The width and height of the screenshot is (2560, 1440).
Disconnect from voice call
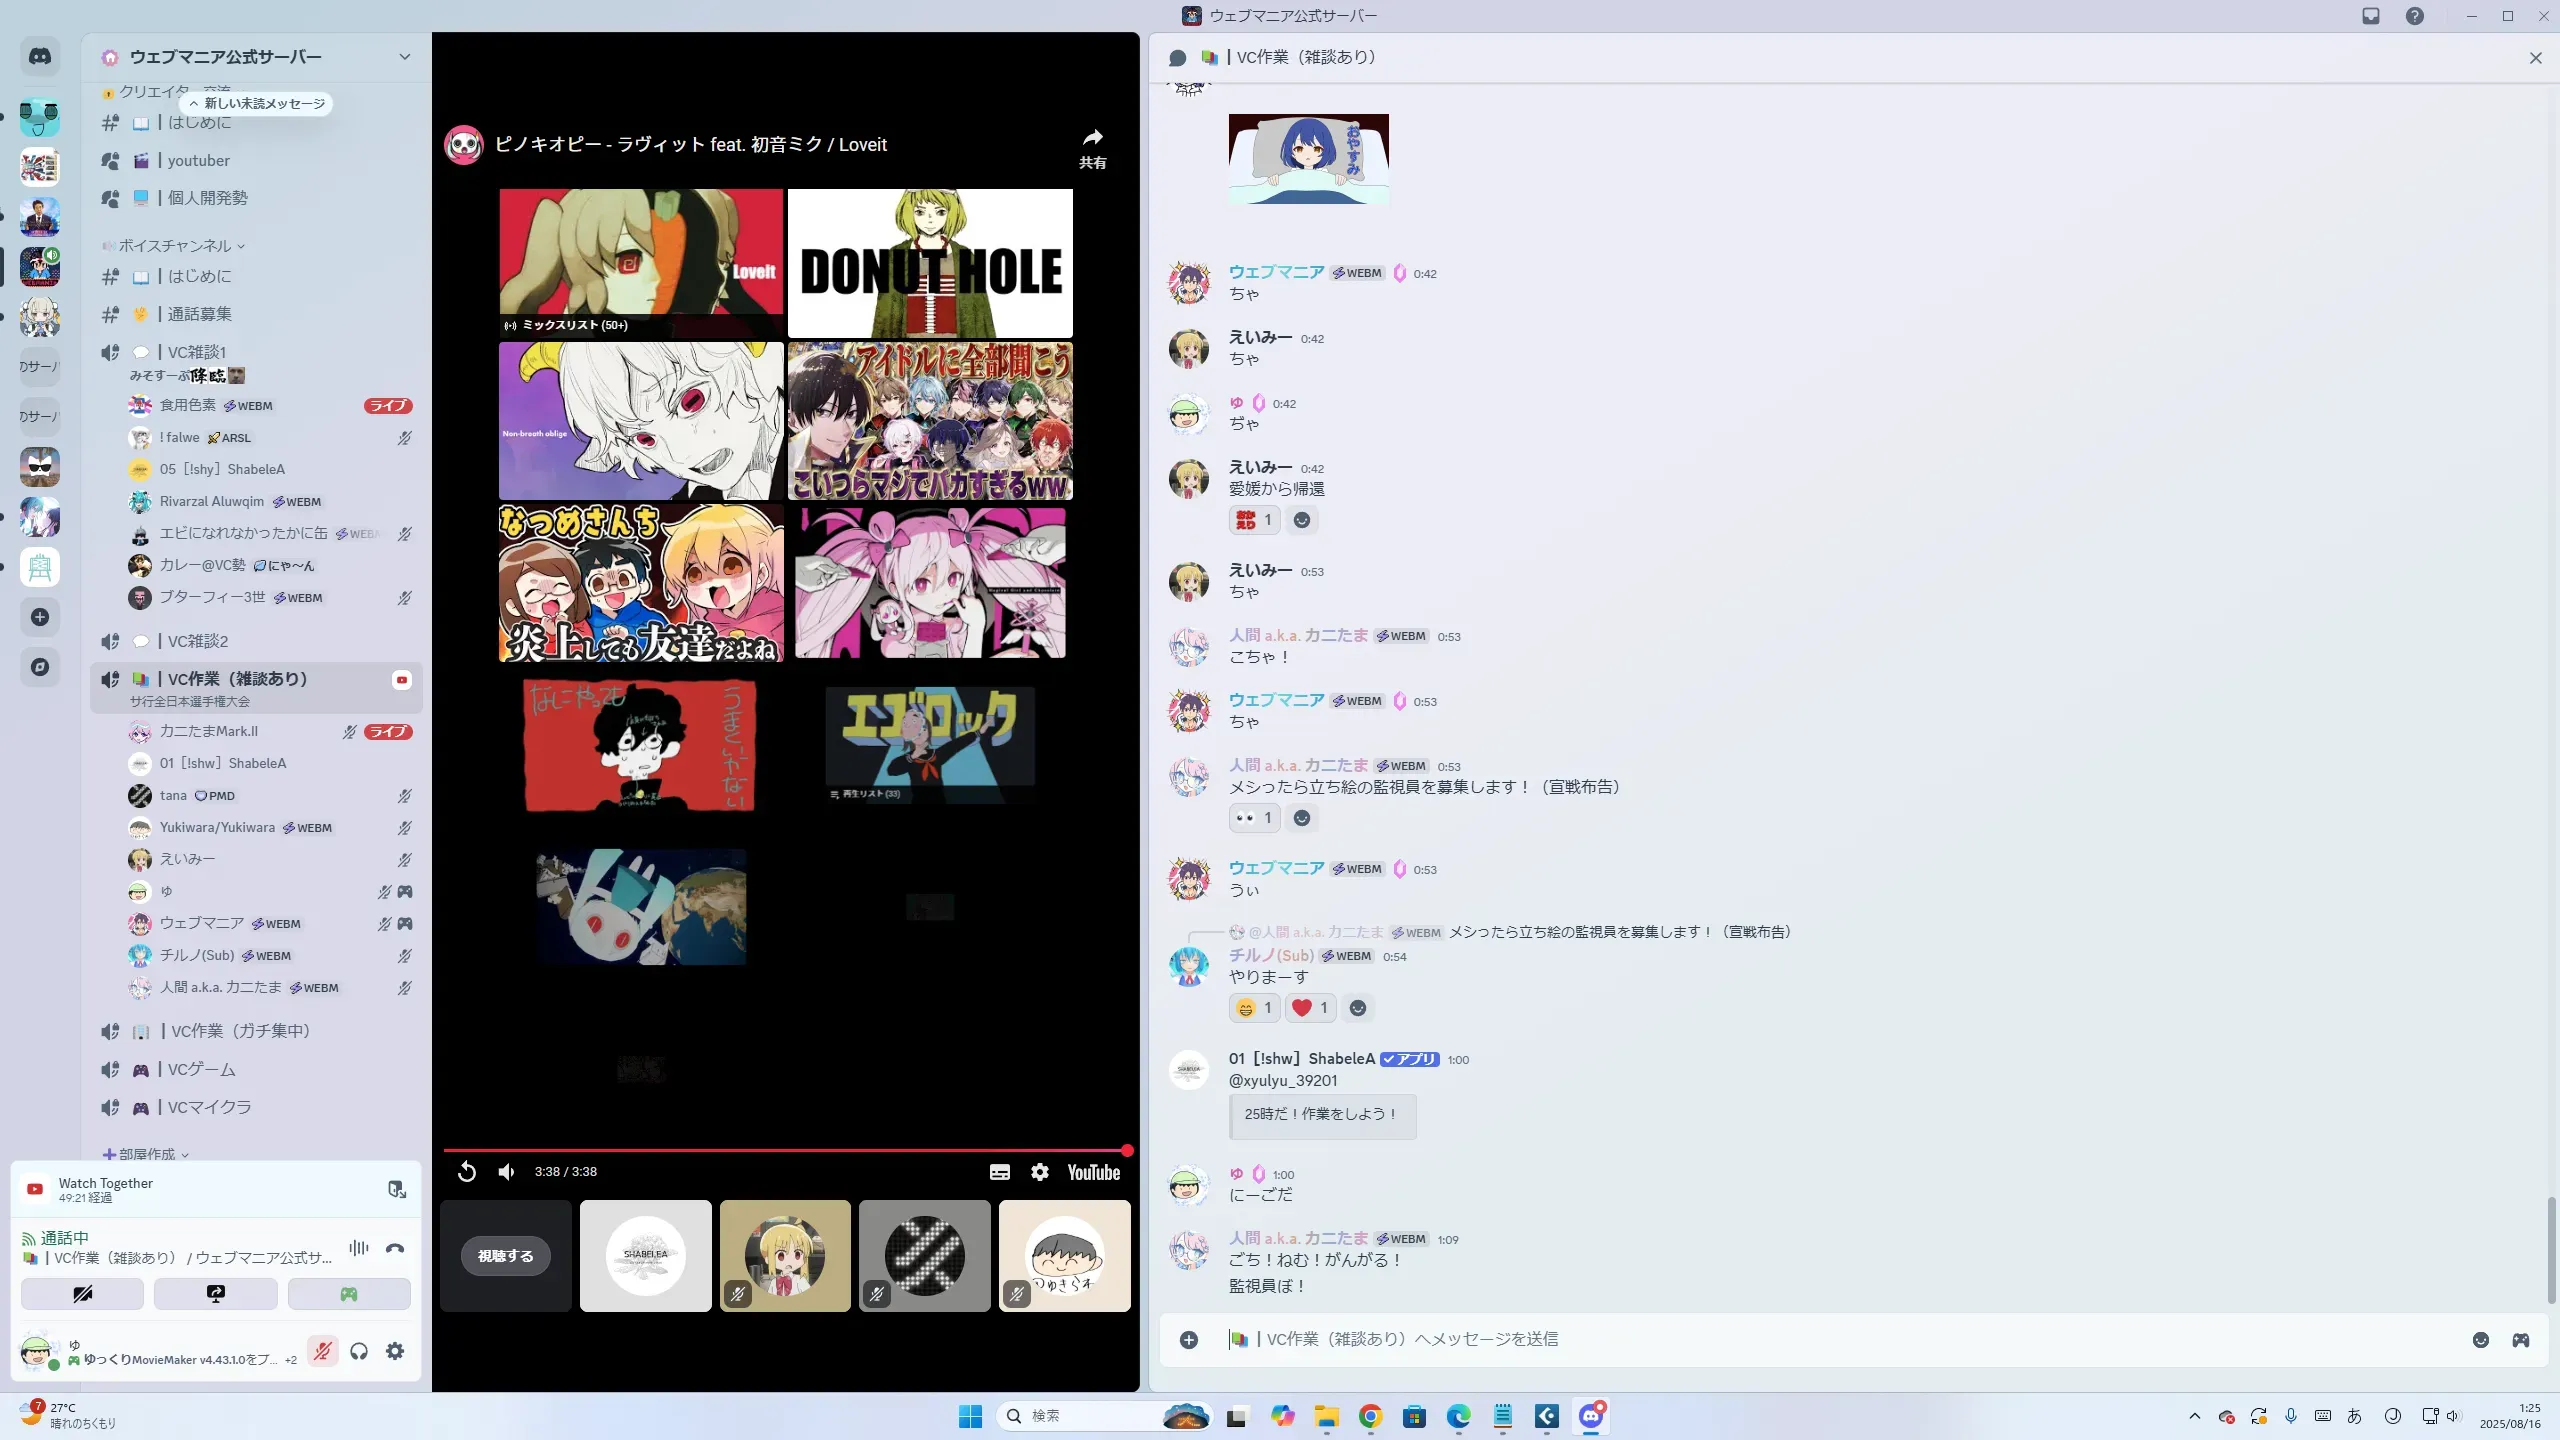pyautogui.click(x=395, y=1248)
